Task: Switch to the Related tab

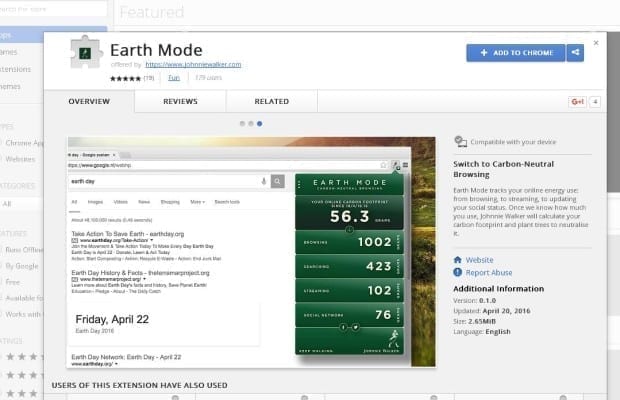Action: pos(272,101)
